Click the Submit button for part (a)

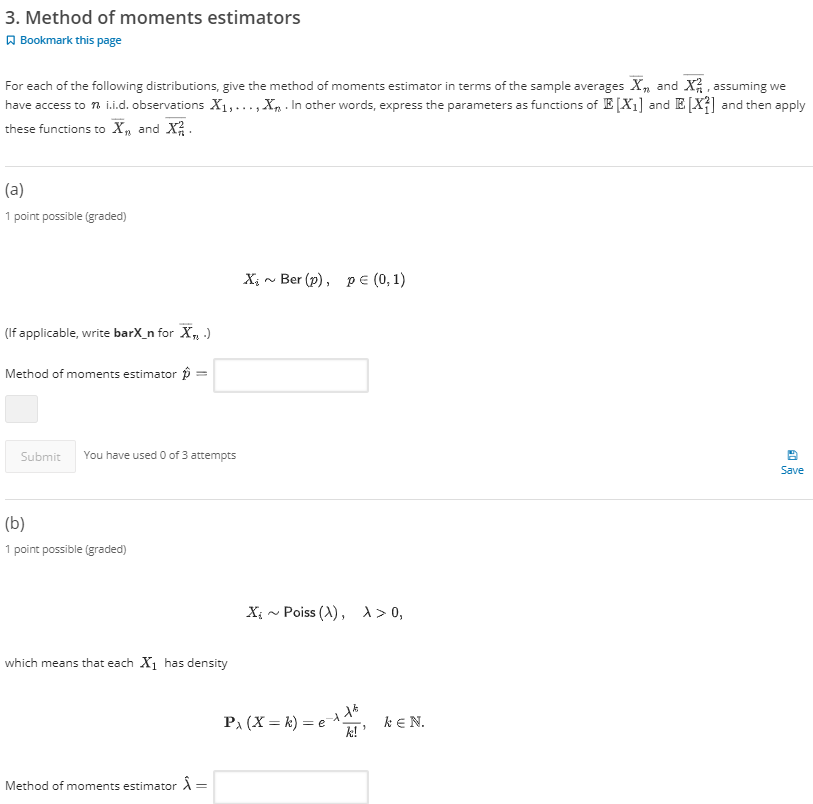click(x=39, y=456)
